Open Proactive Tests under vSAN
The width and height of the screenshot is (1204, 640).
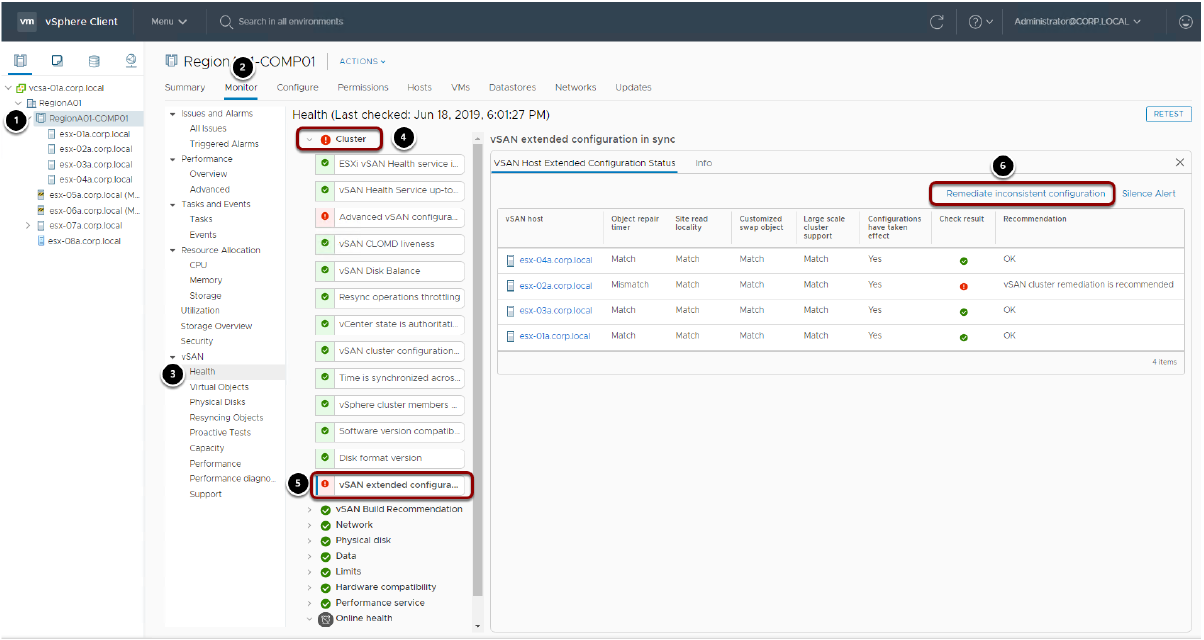tap(220, 433)
